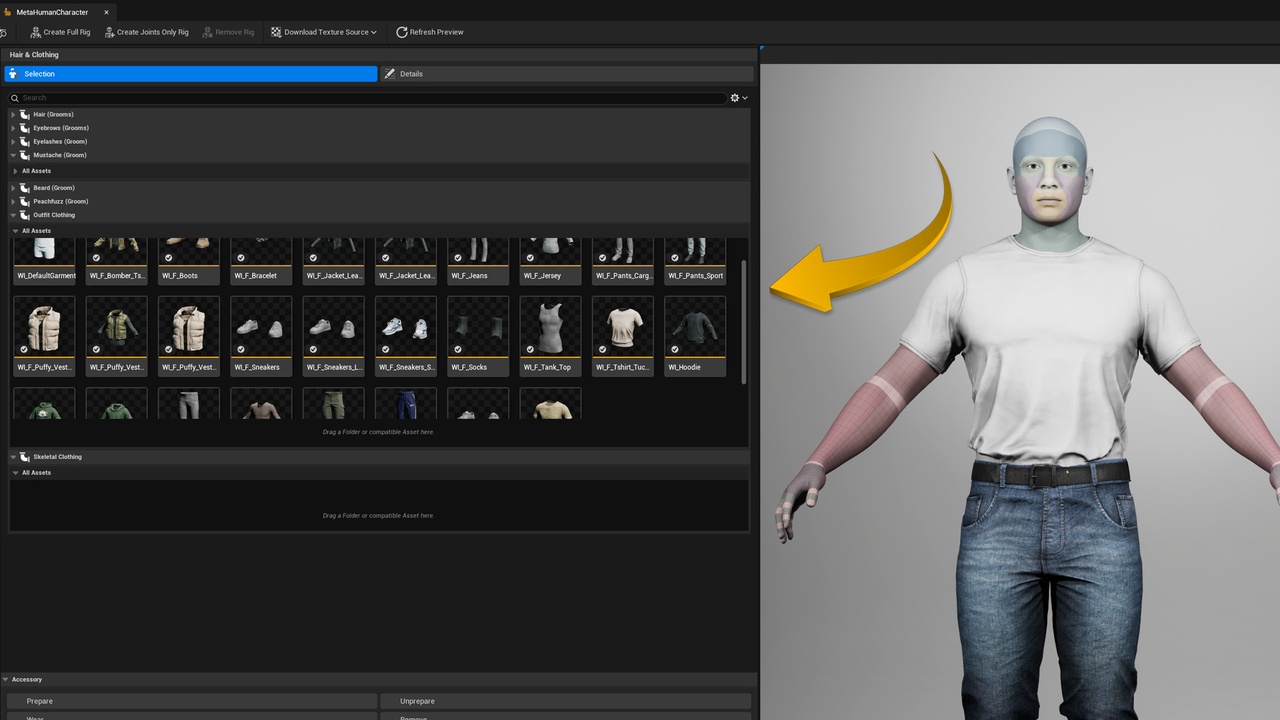This screenshot has height=720, width=1280.
Task: Click the Beard (Groom) slot icon
Action: tap(25, 188)
